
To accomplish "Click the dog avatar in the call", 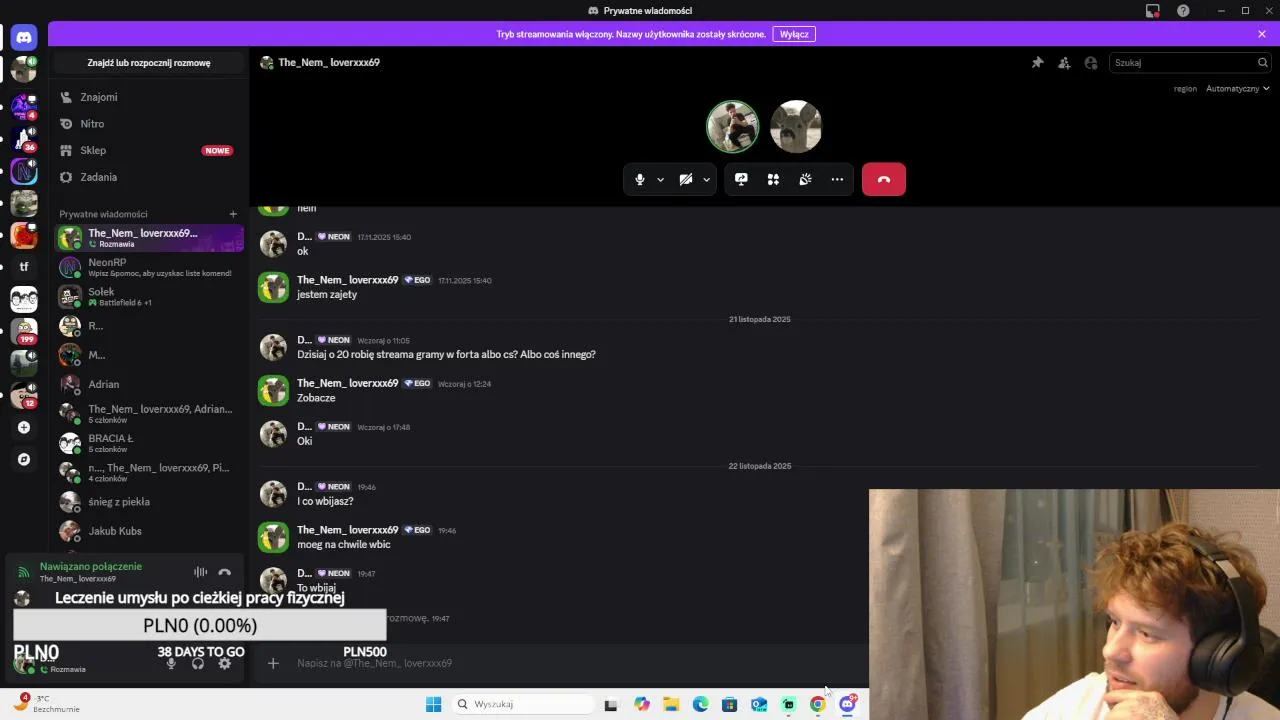I will tap(796, 126).
